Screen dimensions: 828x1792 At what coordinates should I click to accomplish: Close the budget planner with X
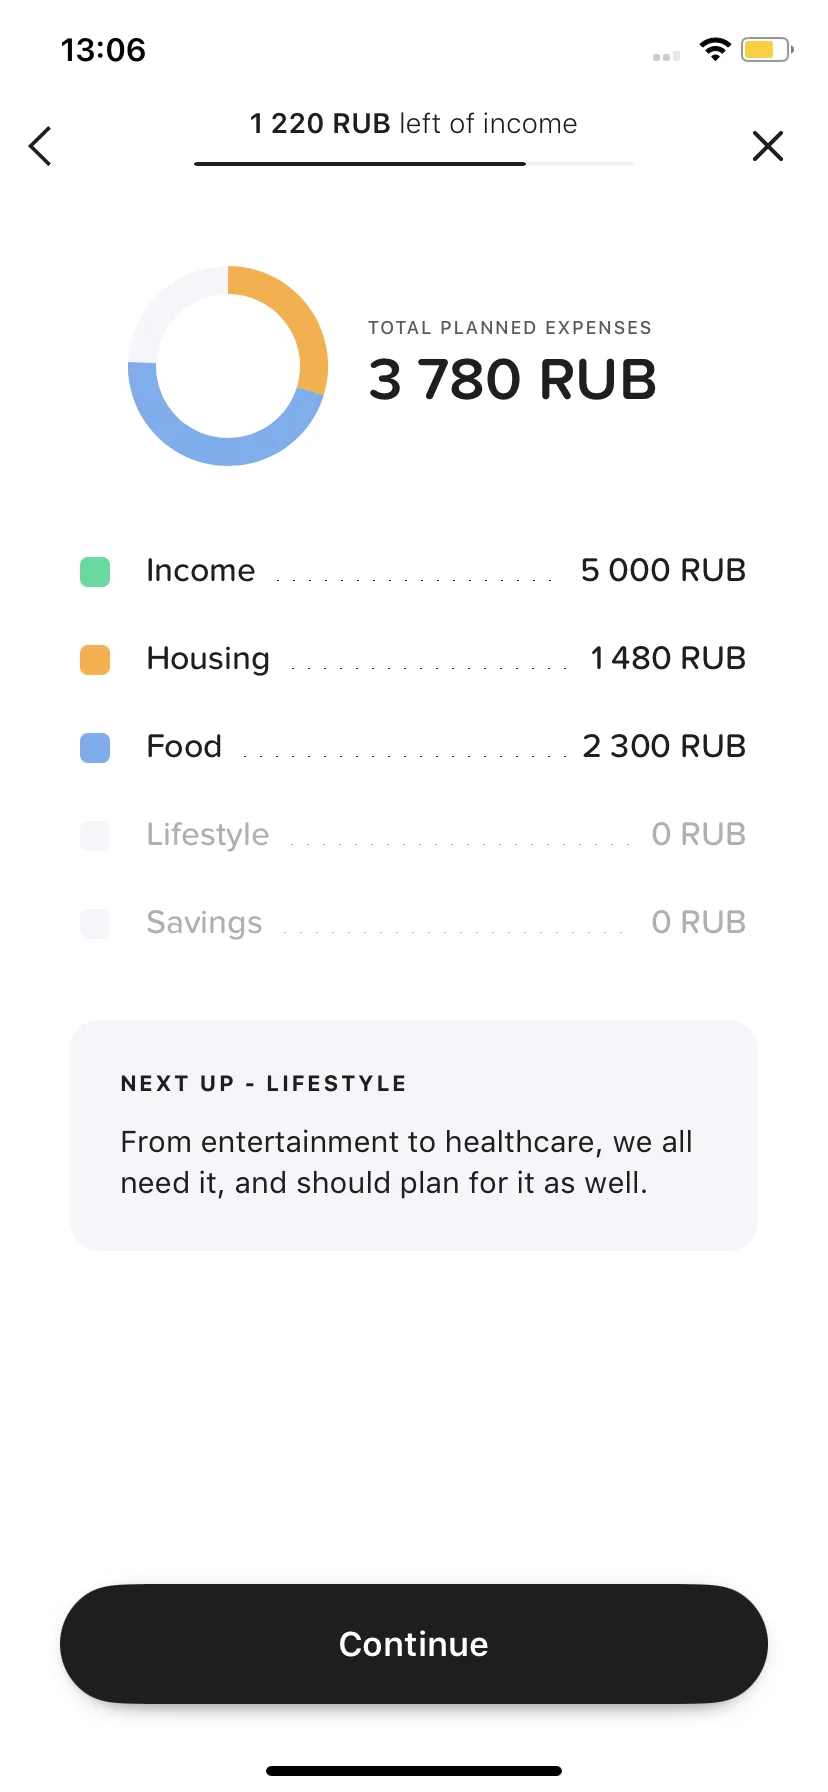[x=768, y=146]
